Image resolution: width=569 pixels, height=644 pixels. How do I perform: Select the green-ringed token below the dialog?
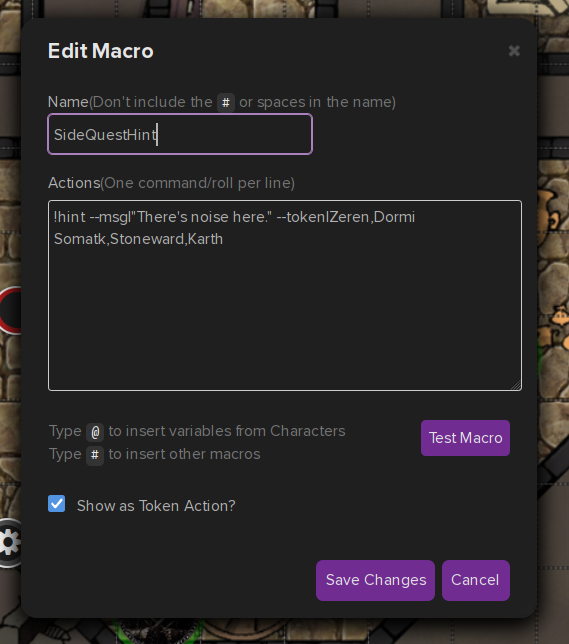pos(158,632)
